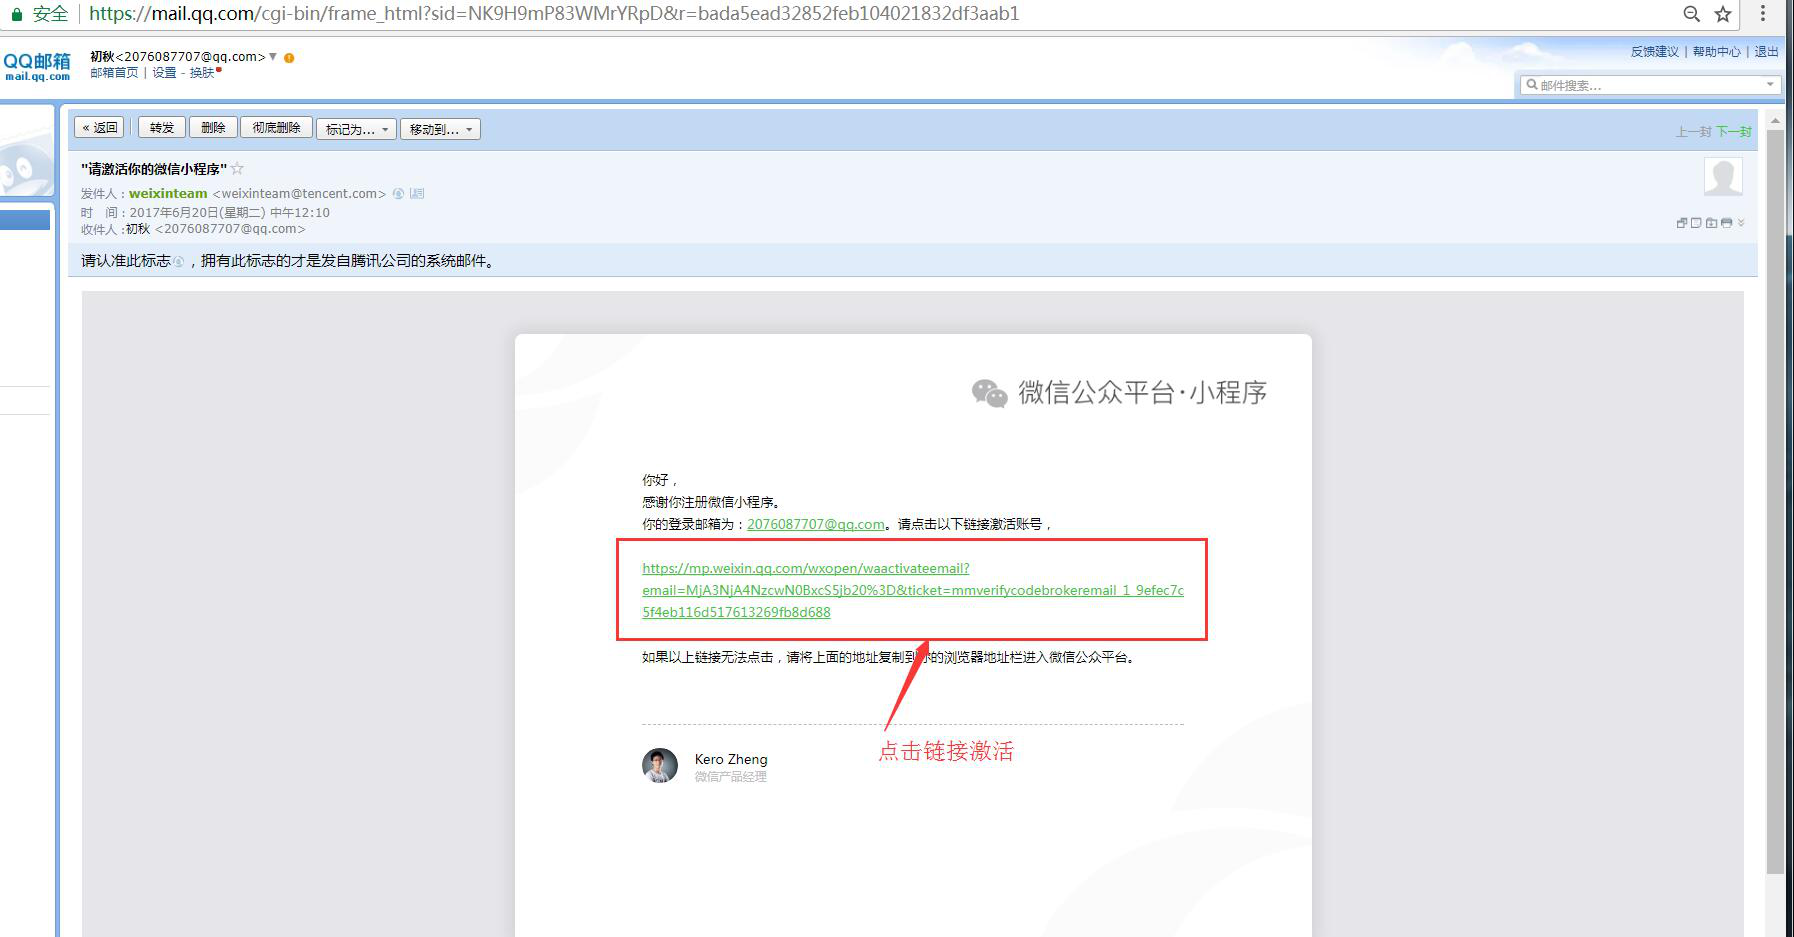Click the secure lock icon in address bar
Screen dimensions: 1794x937
click(16, 14)
